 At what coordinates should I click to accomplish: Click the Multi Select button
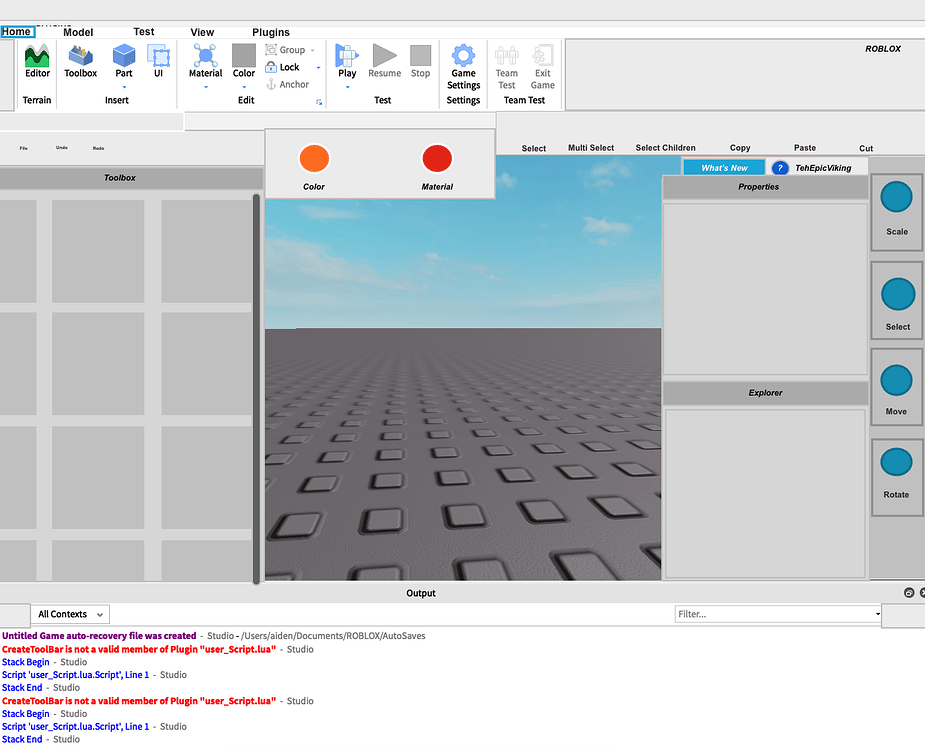591,148
